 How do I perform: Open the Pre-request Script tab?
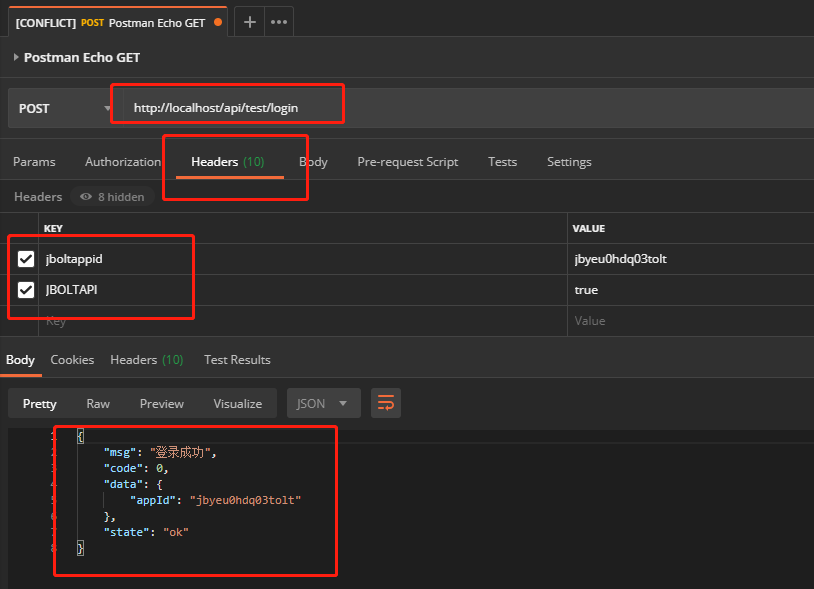pos(407,162)
